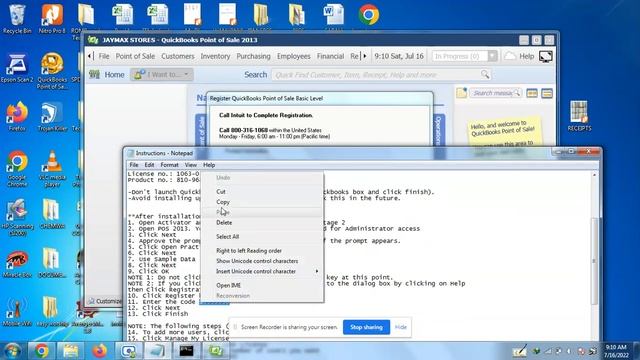Open the Notepad Format menu
The image size is (640, 360).
[x=169, y=165]
